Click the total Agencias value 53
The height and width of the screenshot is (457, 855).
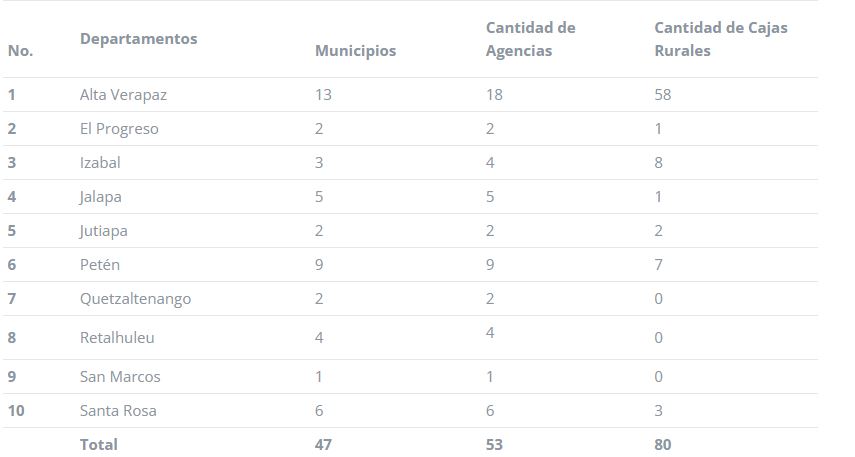494,444
